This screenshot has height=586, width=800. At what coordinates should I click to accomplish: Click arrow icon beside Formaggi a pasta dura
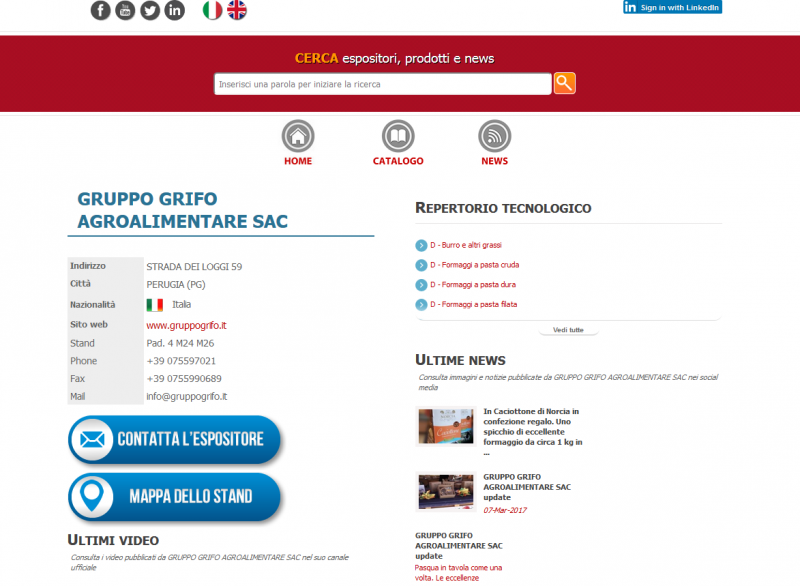coord(421,285)
